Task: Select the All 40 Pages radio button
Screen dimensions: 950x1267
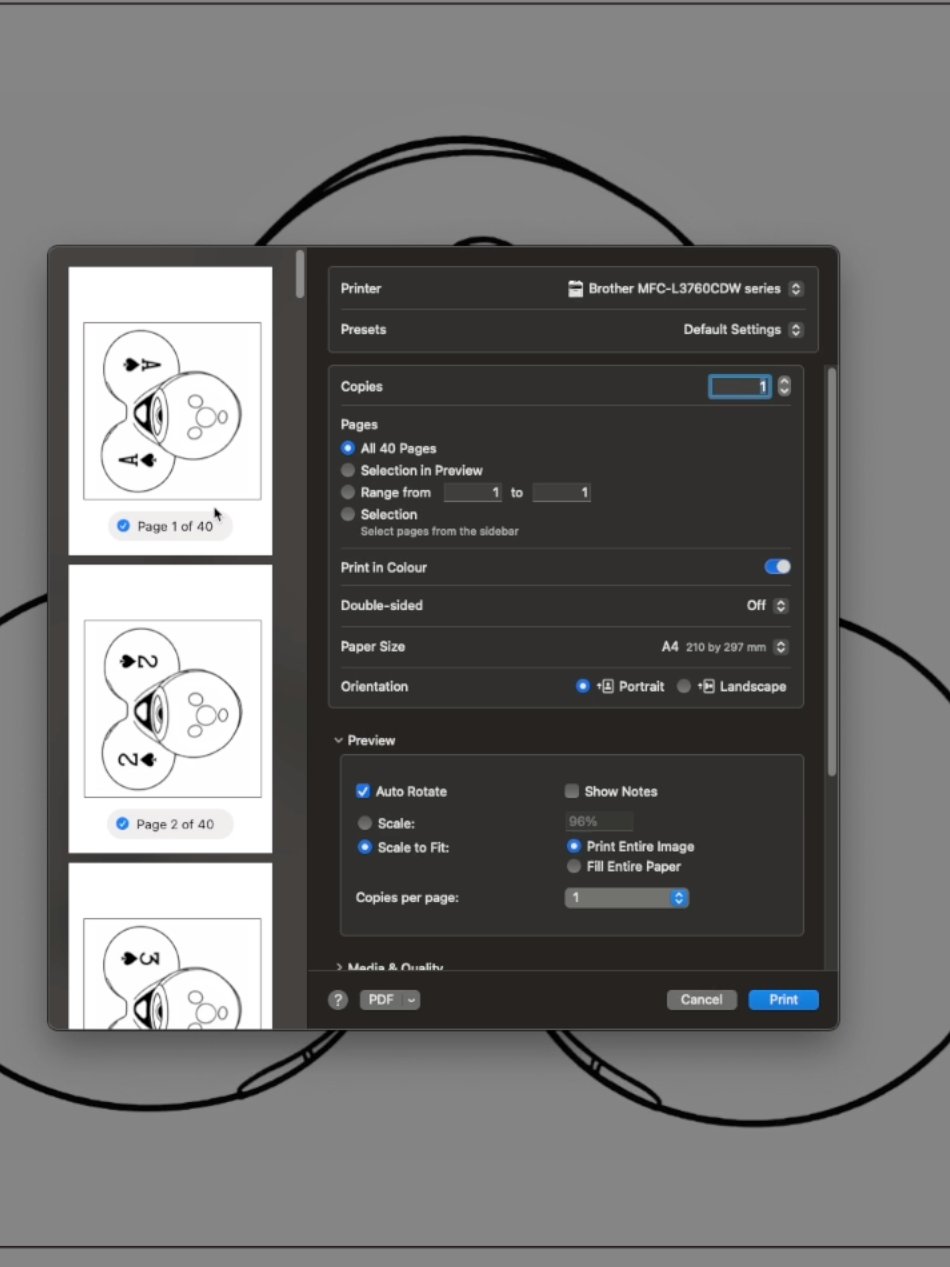Action: [x=348, y=449]
